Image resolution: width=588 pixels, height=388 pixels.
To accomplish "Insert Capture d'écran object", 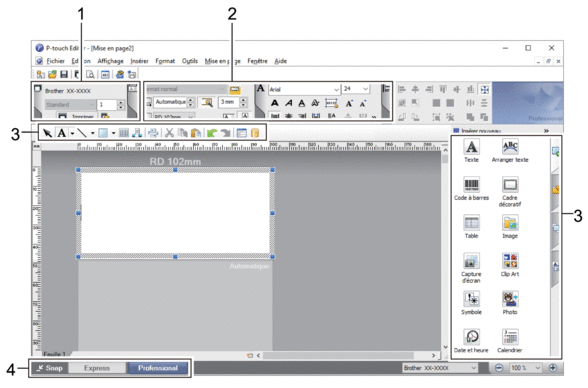I will tap(471, 268).
